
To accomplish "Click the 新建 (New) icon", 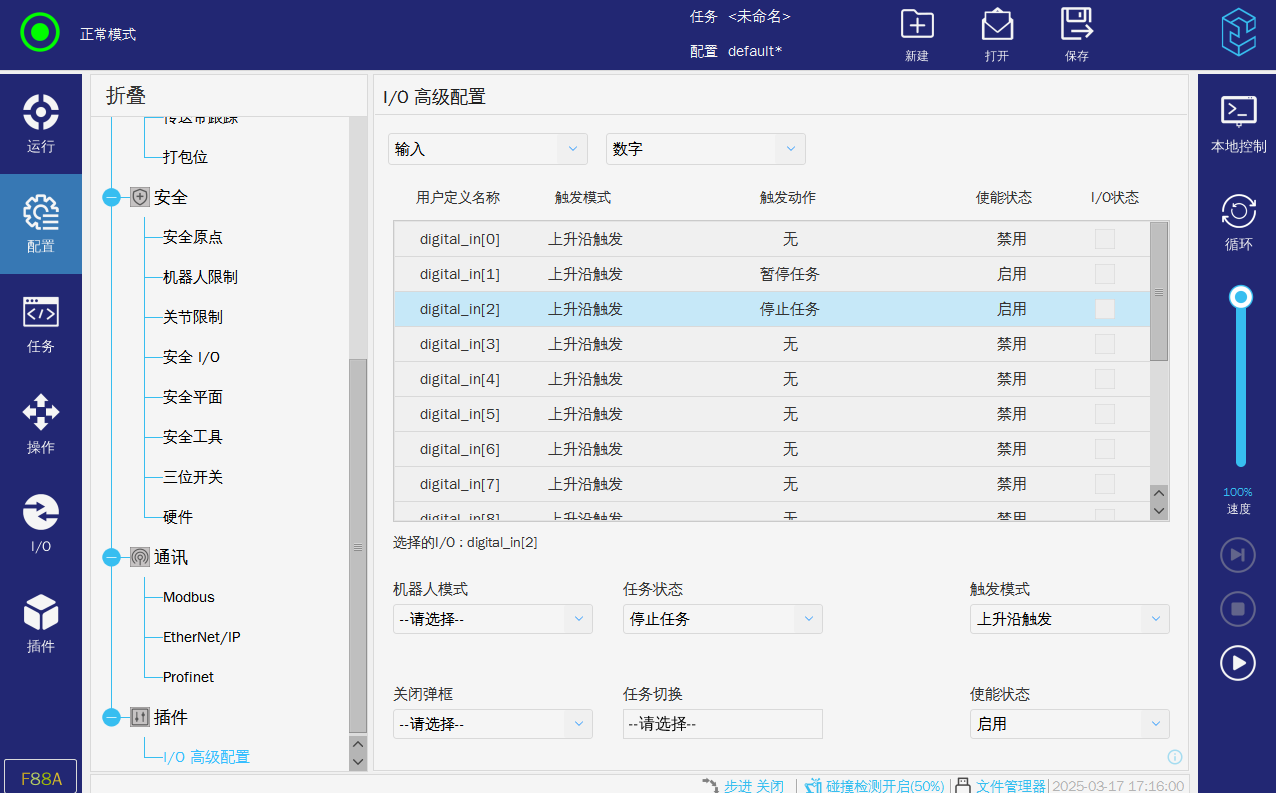I will click(916, 26).
